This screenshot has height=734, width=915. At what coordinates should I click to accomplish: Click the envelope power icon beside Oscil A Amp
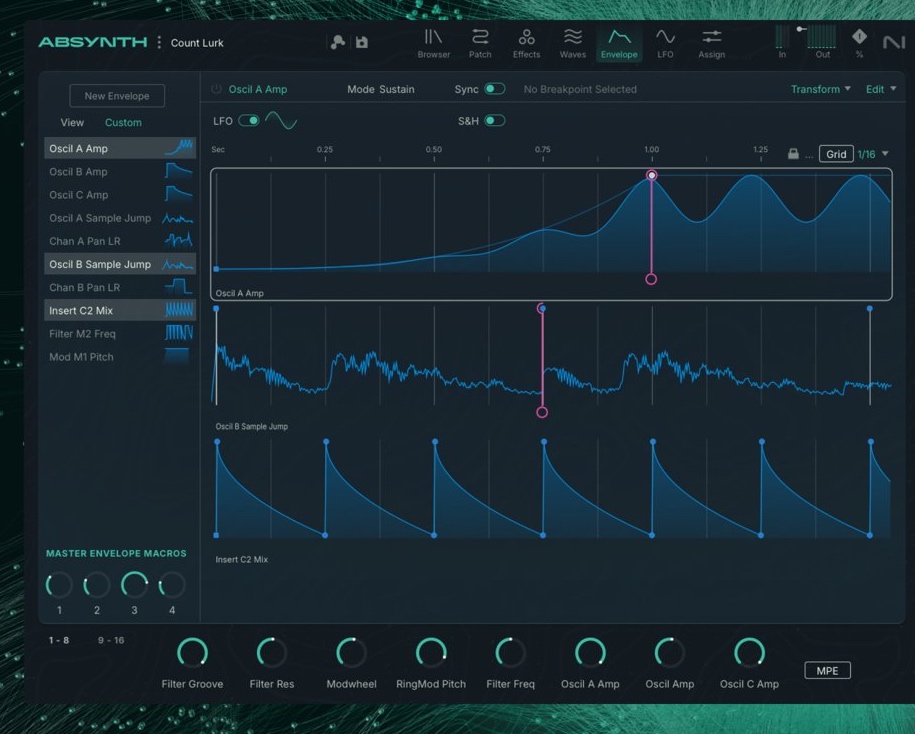pos(216,89)
